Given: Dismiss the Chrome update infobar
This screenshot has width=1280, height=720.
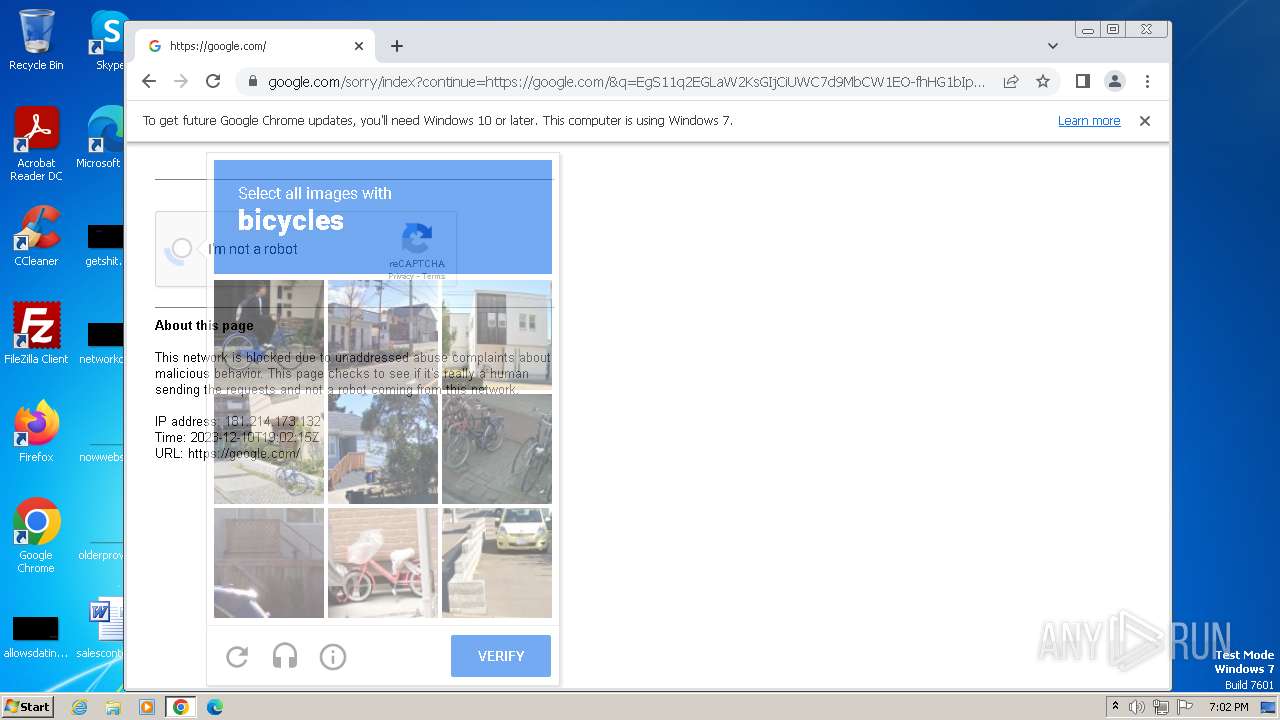Looking at the screenshot, I should [x=1145, y=121].
